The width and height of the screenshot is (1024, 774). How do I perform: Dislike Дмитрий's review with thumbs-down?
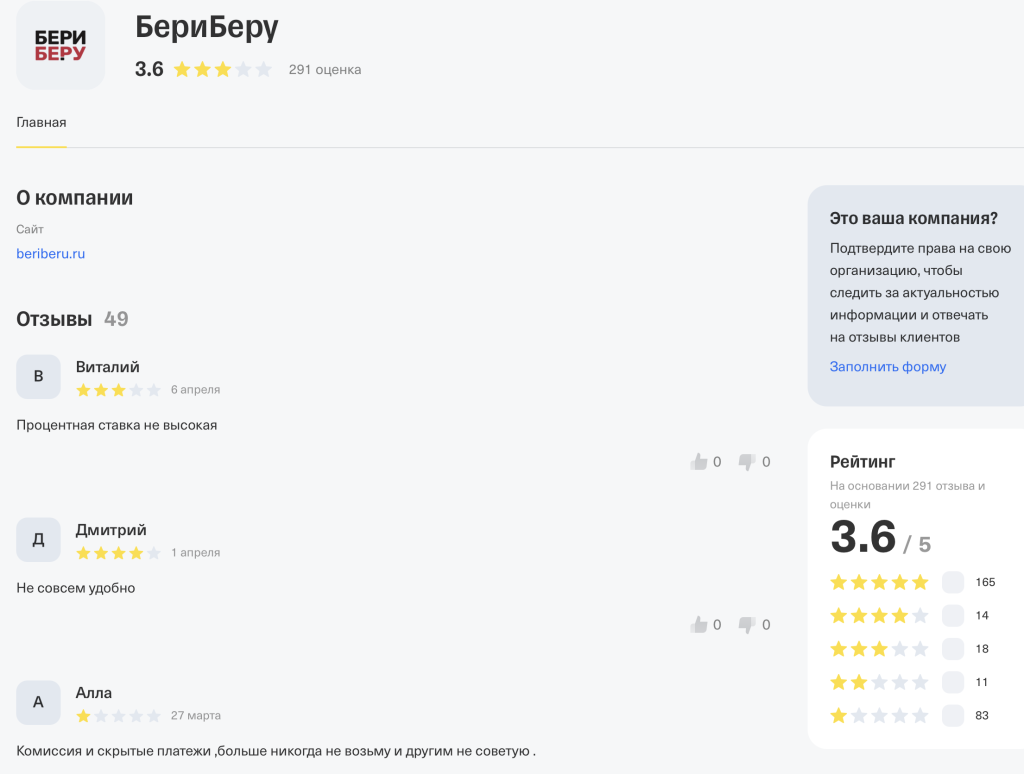747,625
